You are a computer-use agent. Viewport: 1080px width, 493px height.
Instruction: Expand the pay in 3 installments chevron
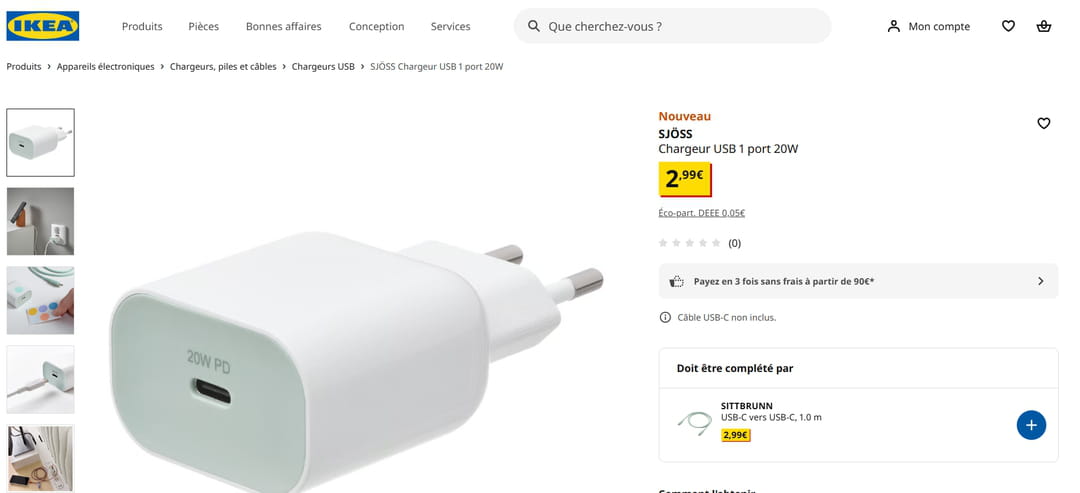(1040, 281)
